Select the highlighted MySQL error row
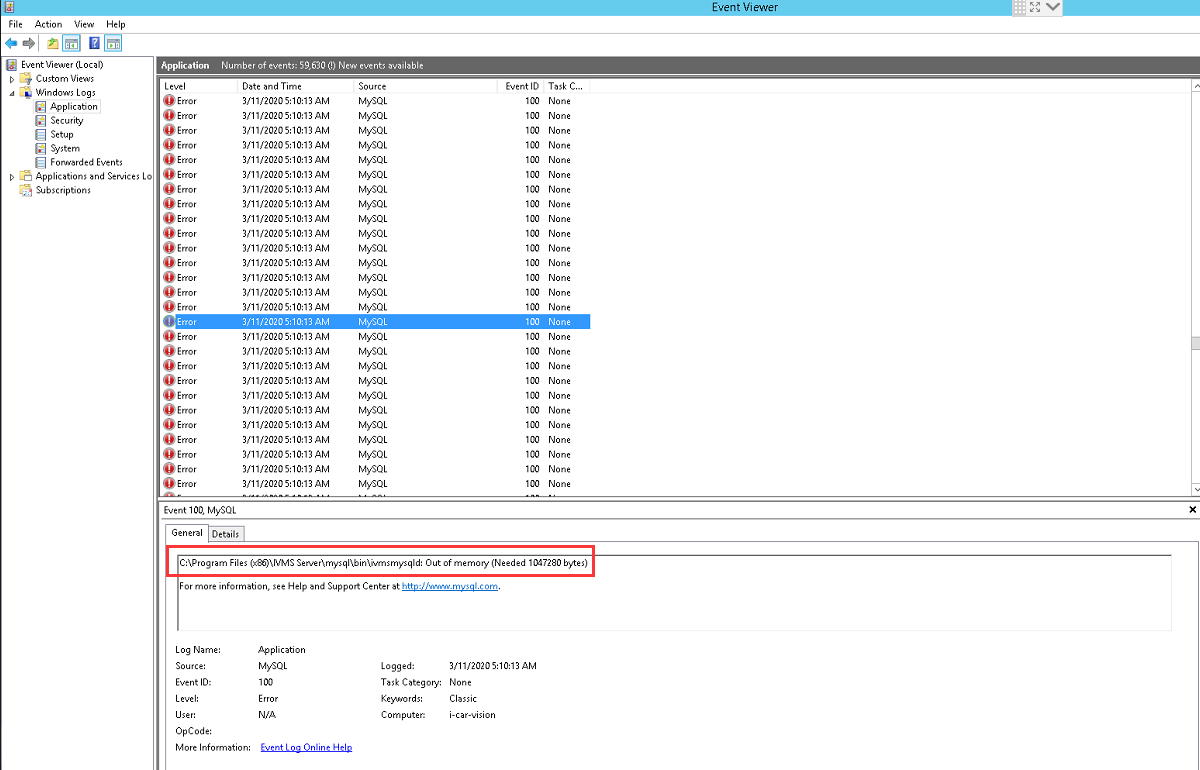 [x=375, y=322]
